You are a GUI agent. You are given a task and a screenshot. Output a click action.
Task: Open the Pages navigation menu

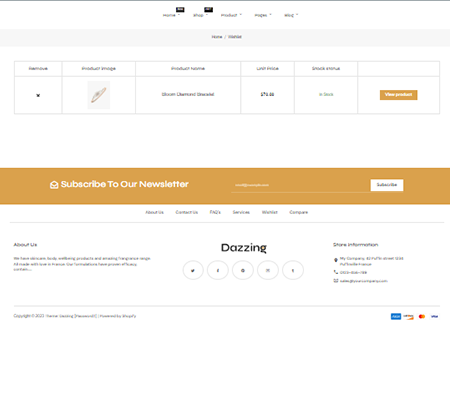(263, 15)
